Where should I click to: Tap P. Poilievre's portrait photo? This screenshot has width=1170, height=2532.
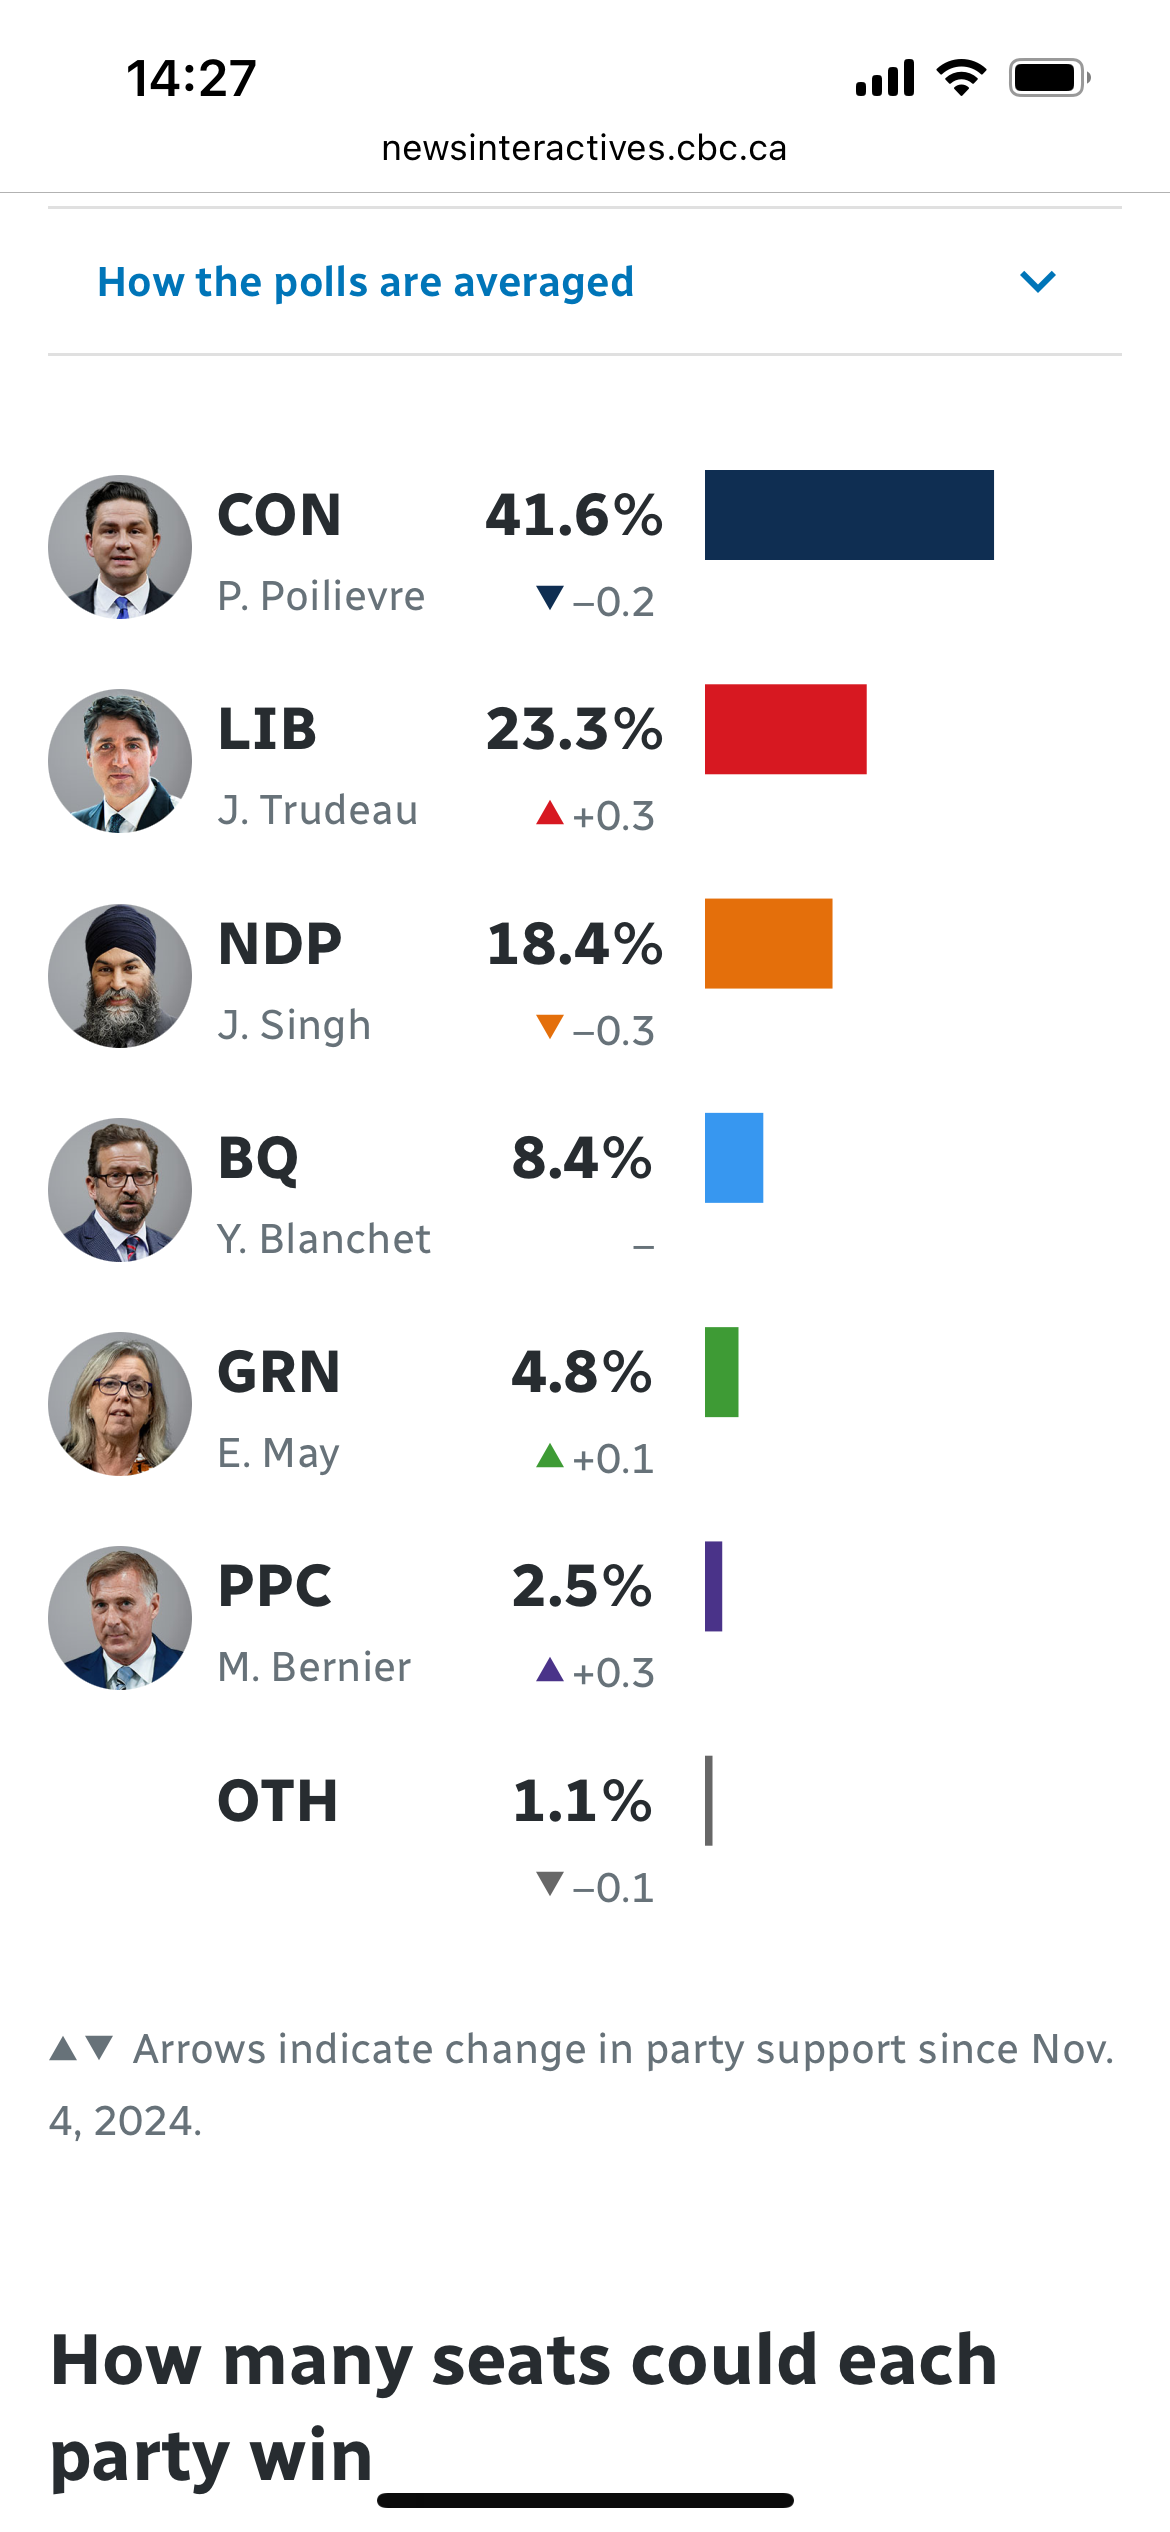click(x=120, y=547)
